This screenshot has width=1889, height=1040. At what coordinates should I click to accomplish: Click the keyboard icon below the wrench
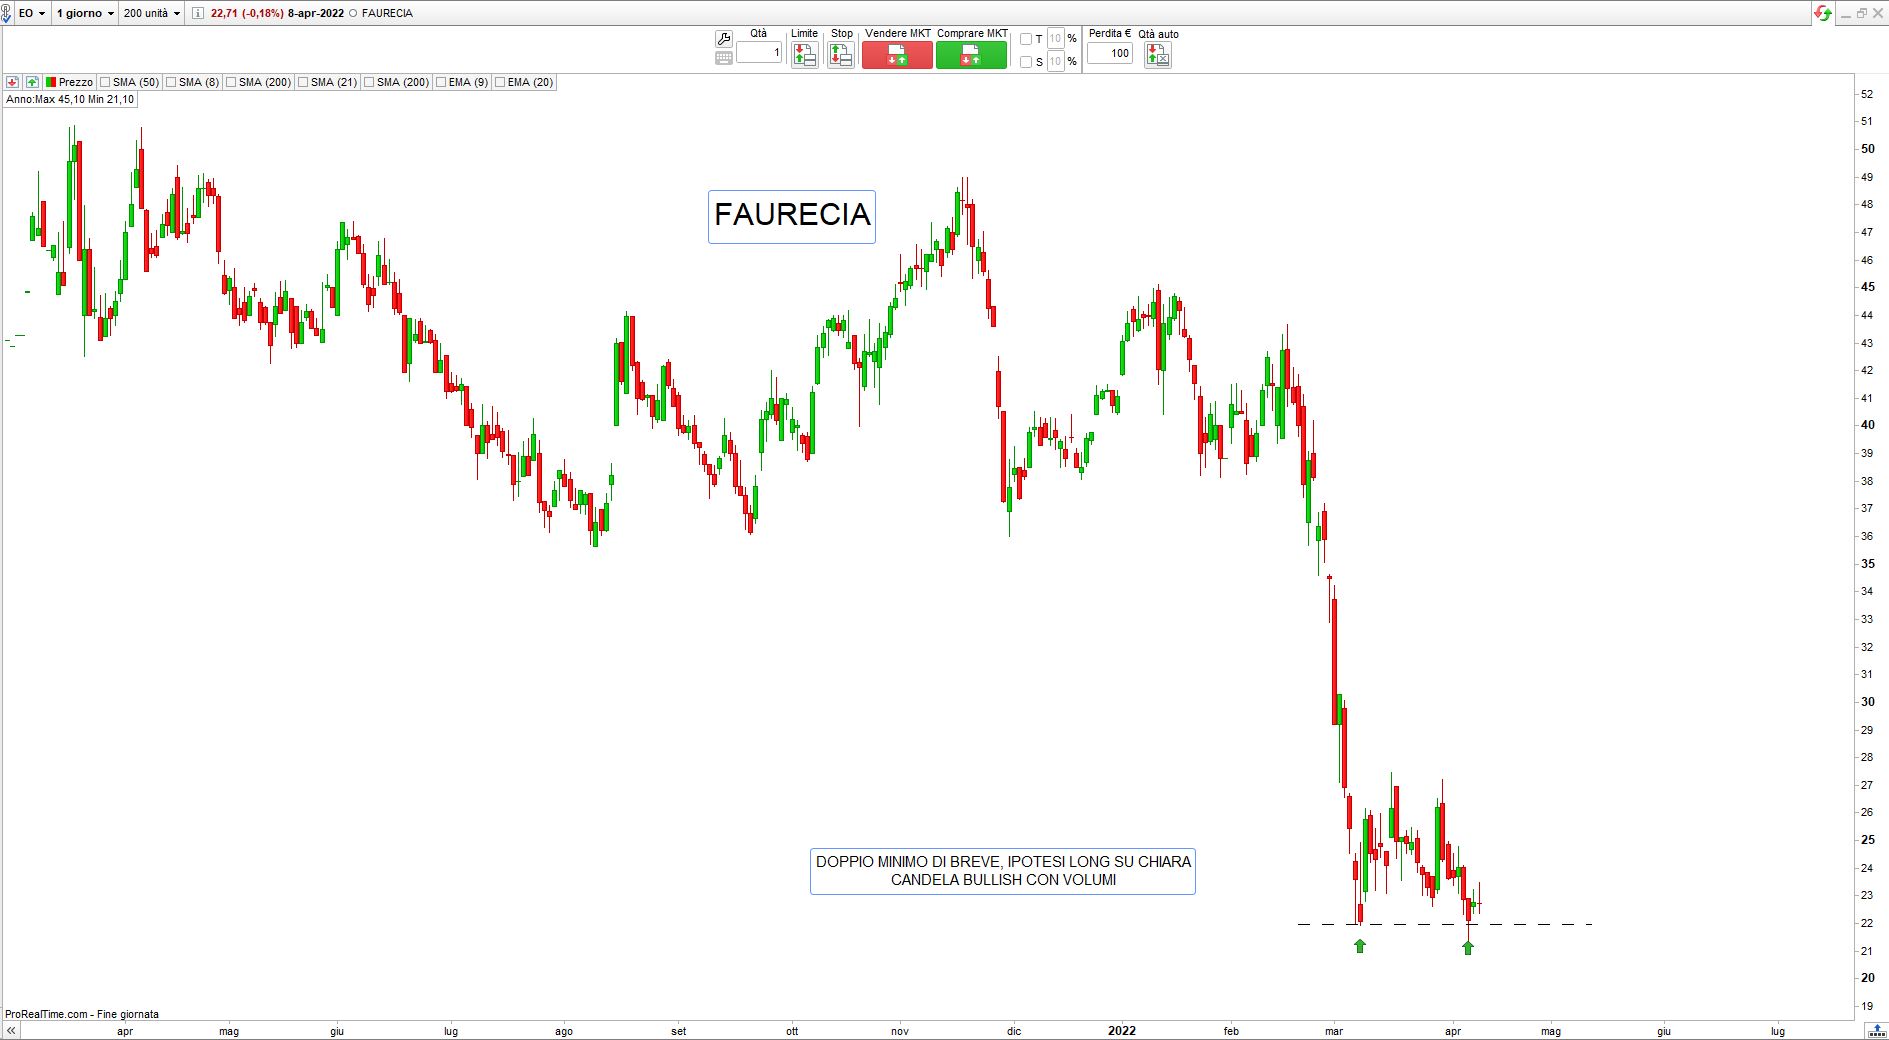[724, 58]
